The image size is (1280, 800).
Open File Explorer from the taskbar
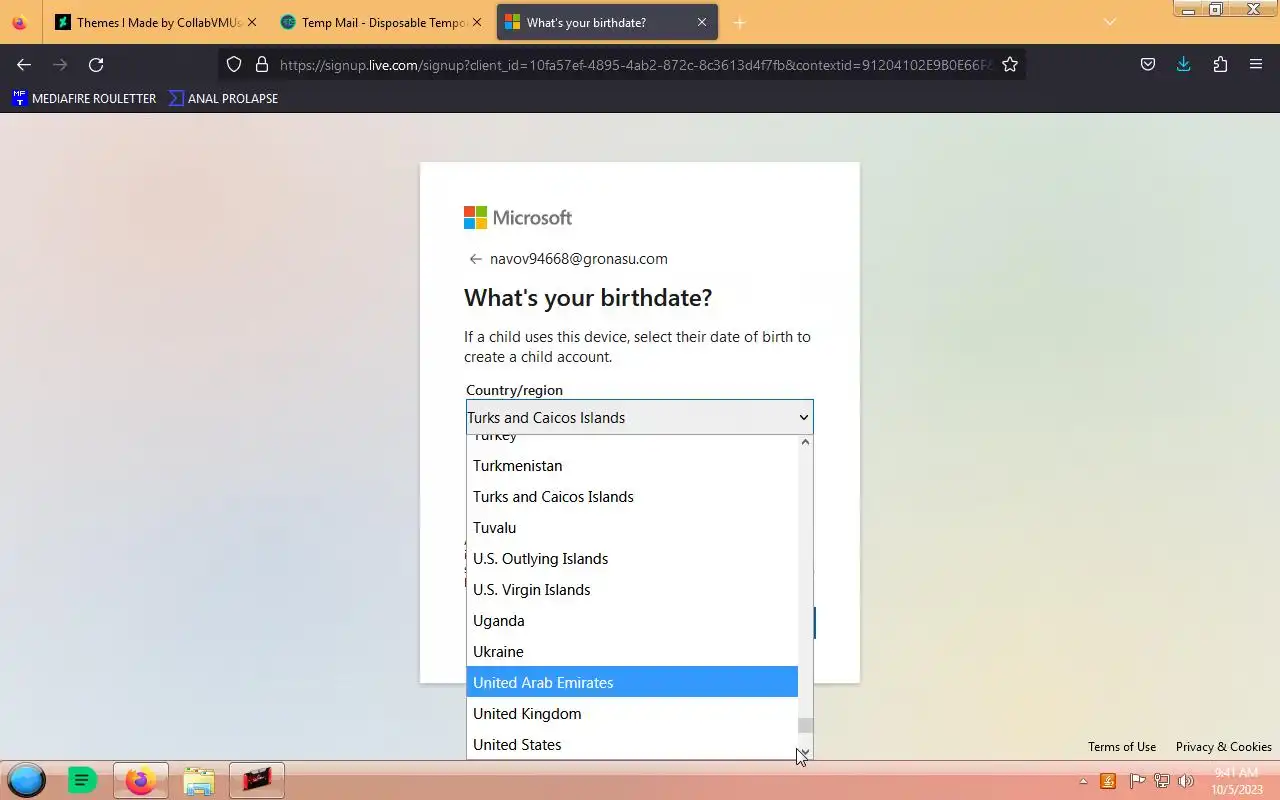tap(199, 780)
